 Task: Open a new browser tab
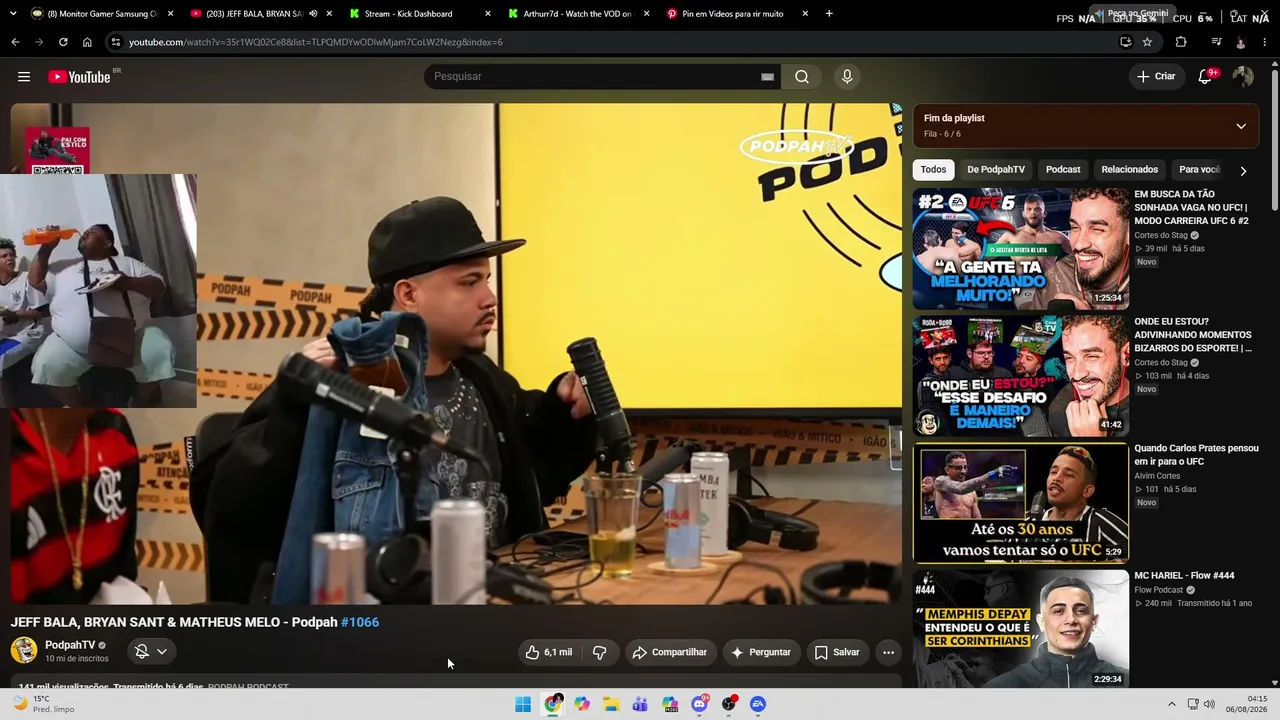829,14
